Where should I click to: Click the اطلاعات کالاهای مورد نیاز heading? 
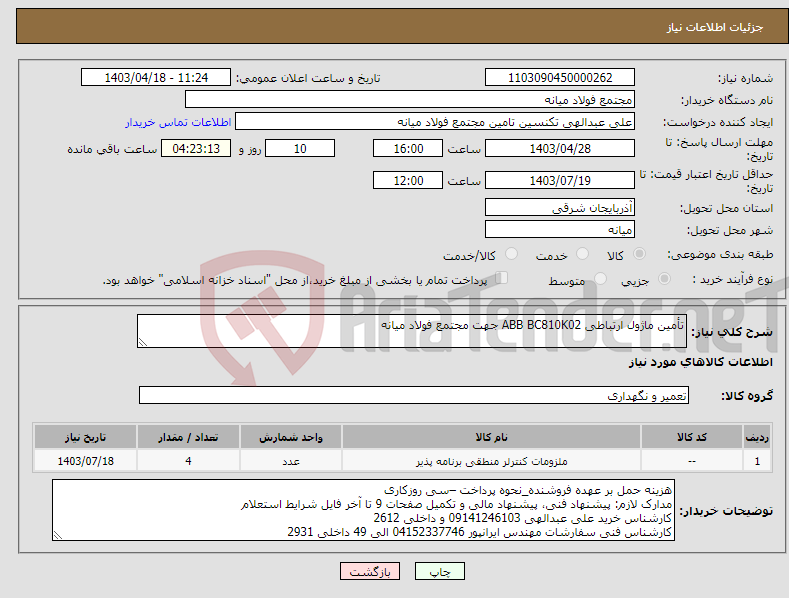700,362
